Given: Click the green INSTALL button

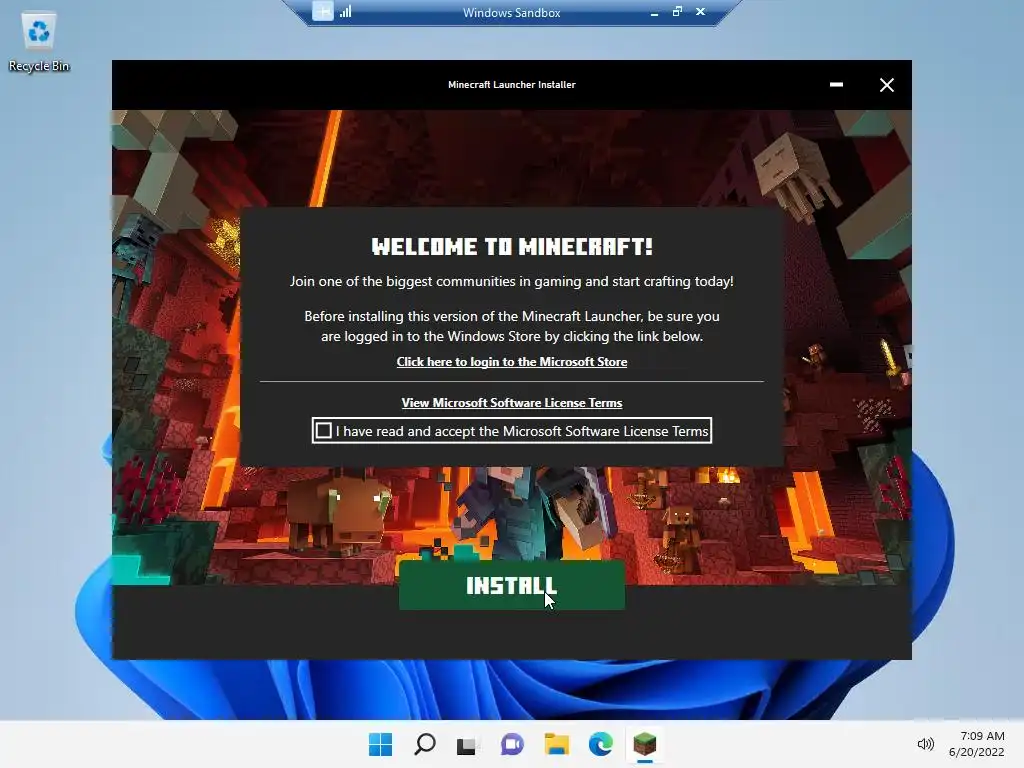Looking at the screenshot, I should (511, 585).
